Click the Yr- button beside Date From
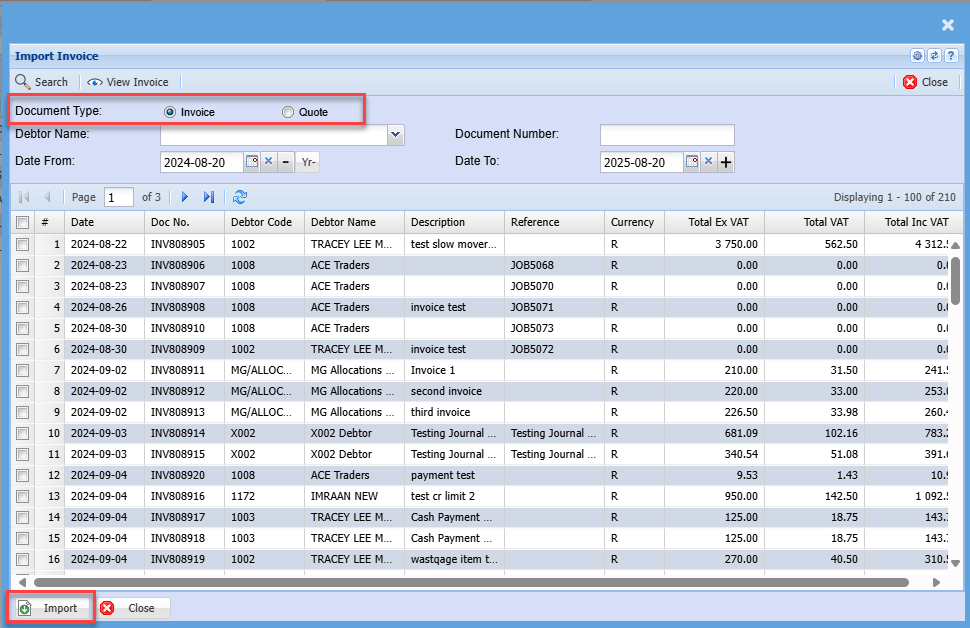The image size is (970, 628). (308, 162)
